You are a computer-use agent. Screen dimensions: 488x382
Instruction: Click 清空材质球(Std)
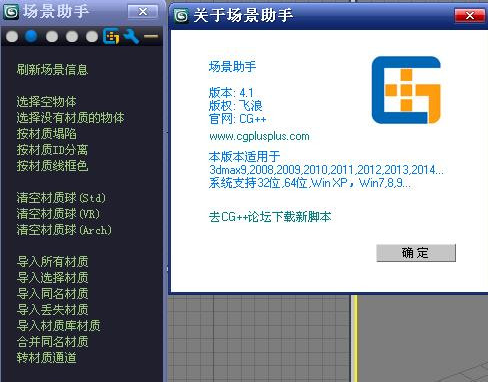tap(61, 198)
